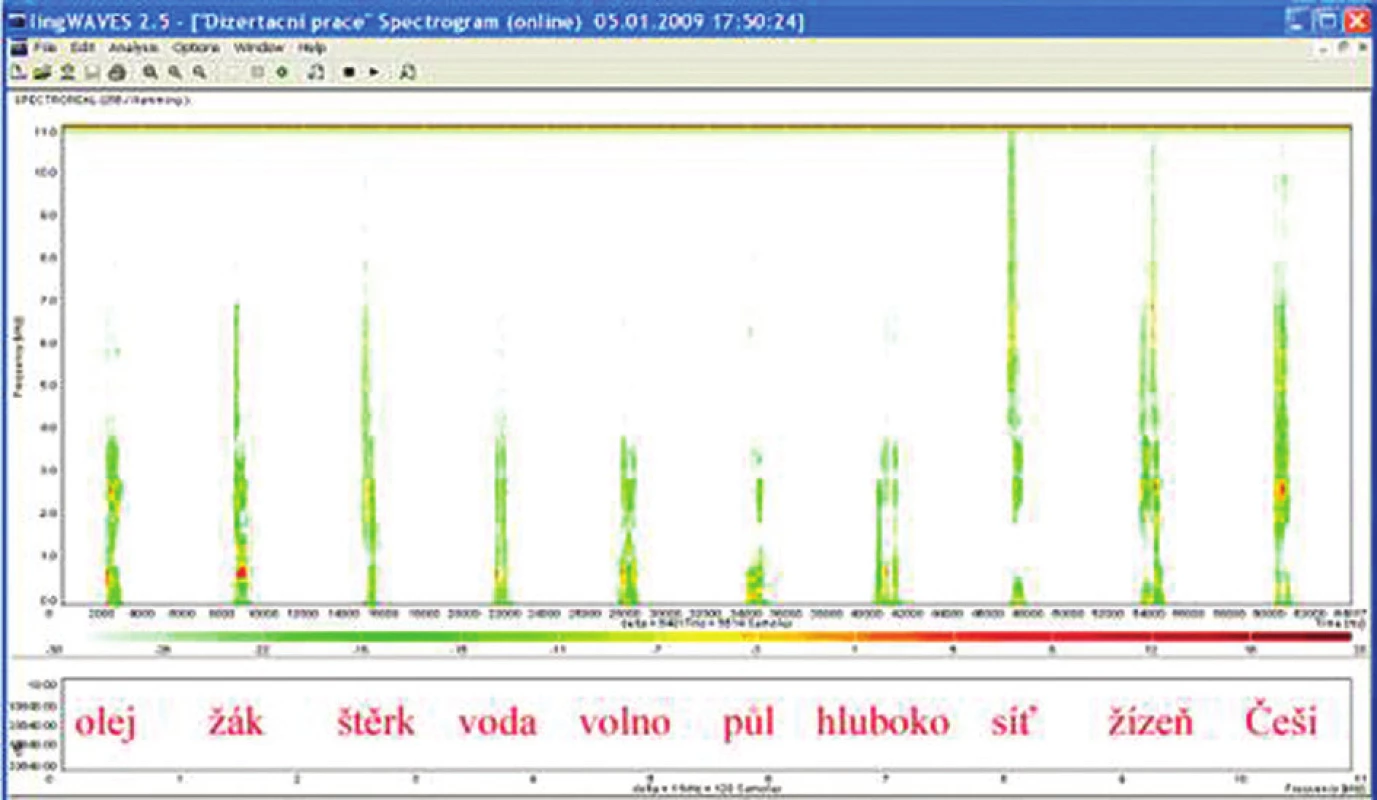The width and height of the screenshot is (1377, 800).
Task: Select the word 'hluboko' label
Action: [883, 722]
